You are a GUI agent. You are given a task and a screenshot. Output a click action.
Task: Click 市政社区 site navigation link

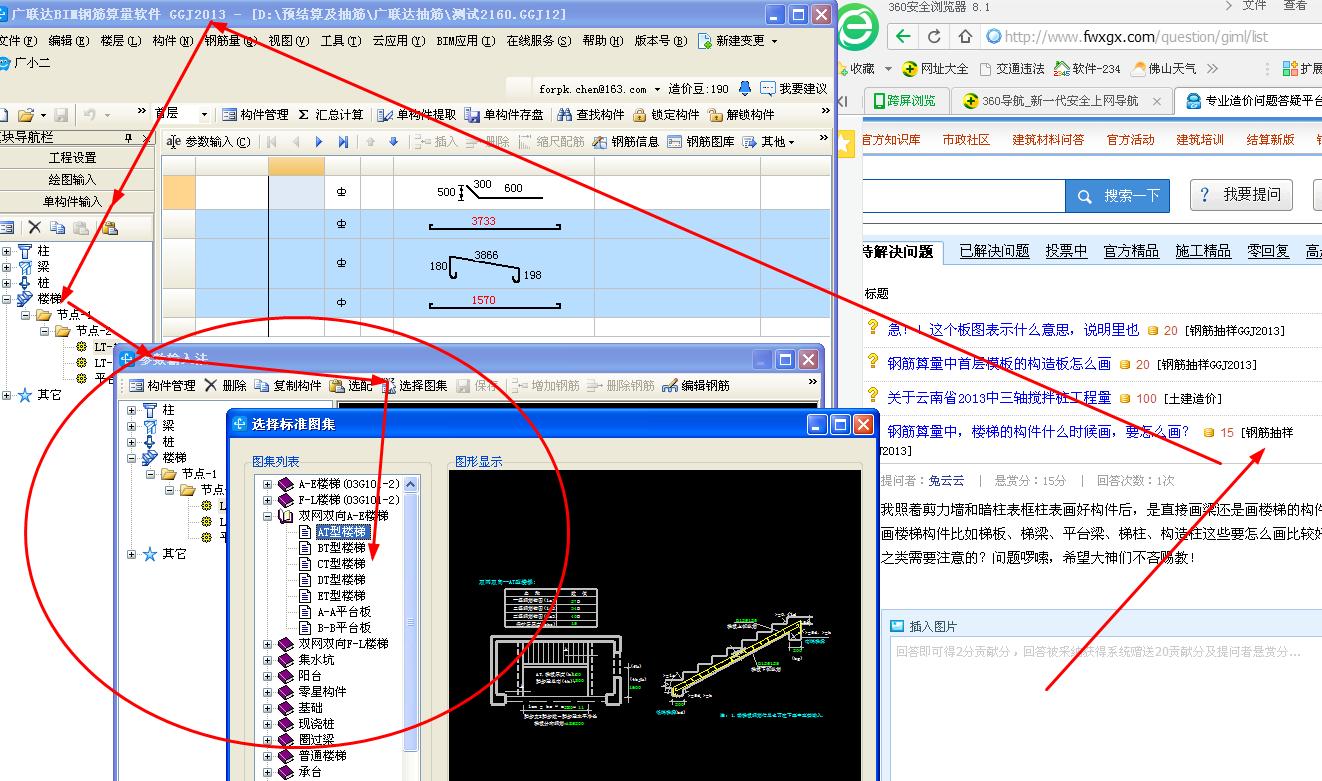(966, 140)
